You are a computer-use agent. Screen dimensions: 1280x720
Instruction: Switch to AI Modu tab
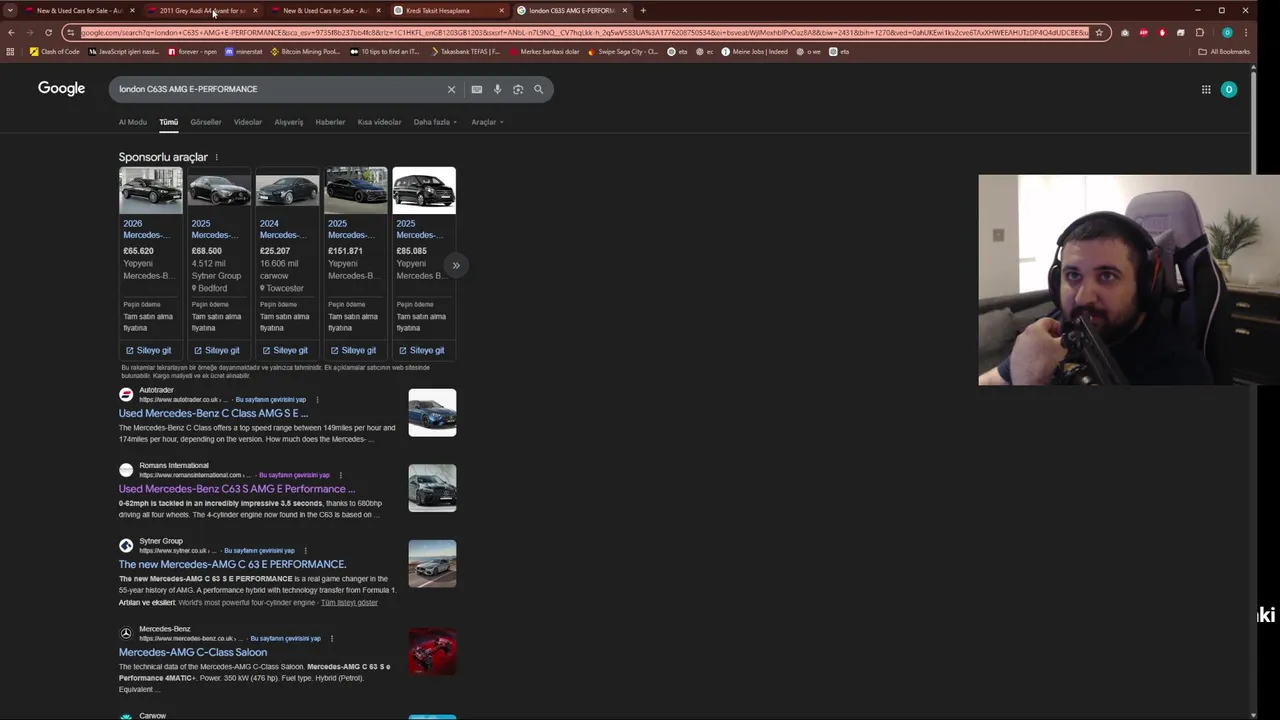133,122
